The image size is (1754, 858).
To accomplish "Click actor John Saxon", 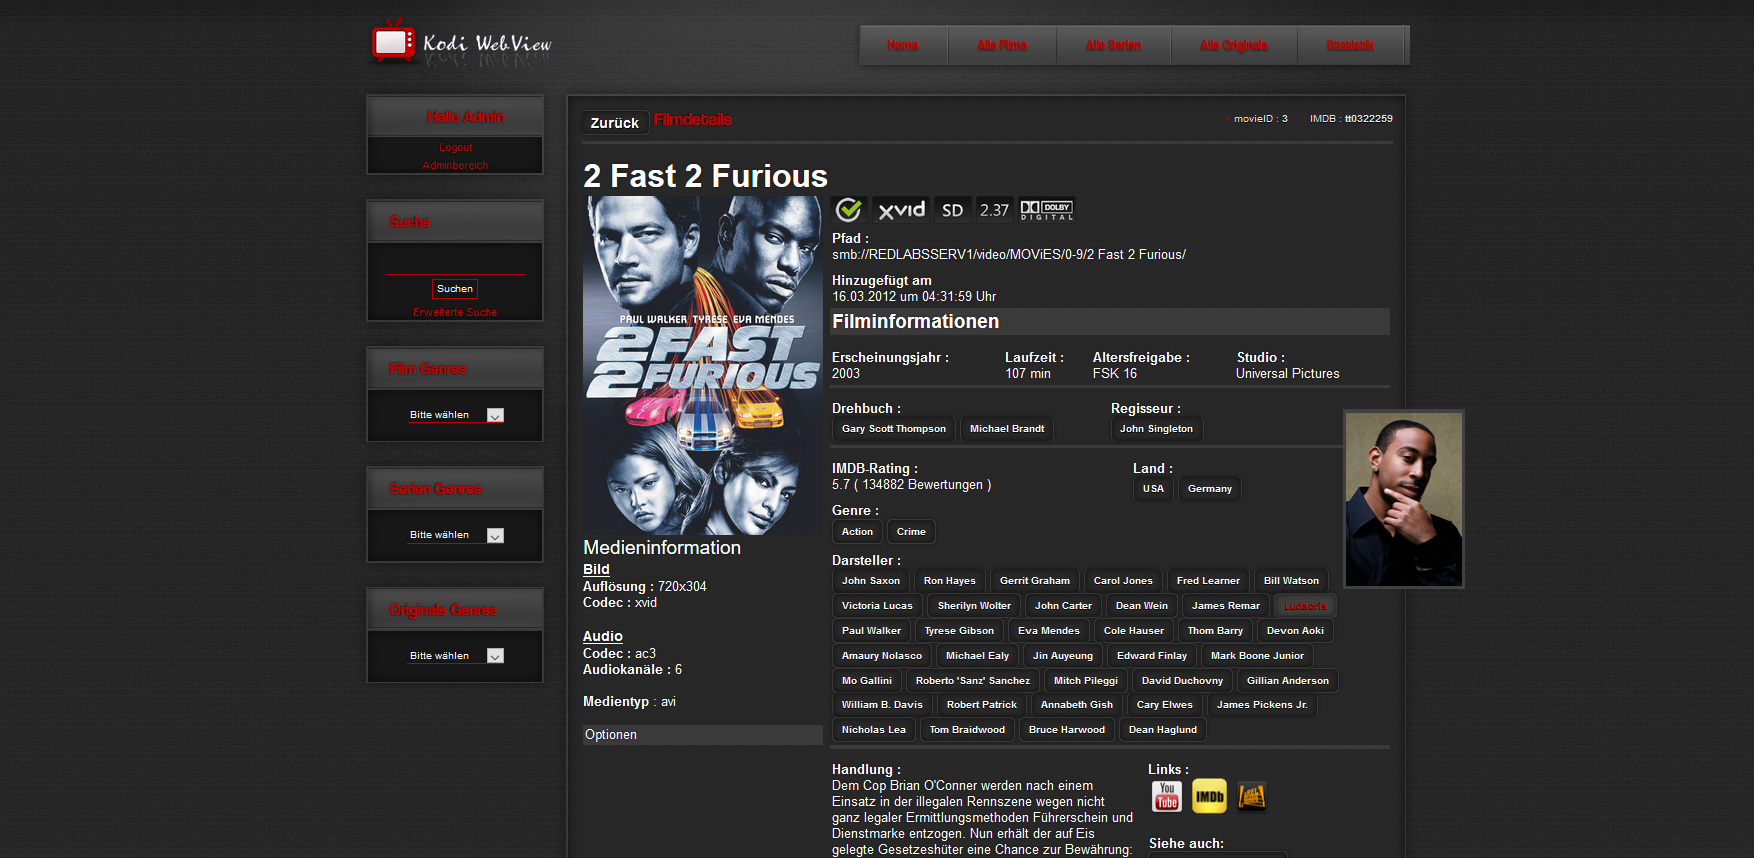I will click(x=871, y=581).
